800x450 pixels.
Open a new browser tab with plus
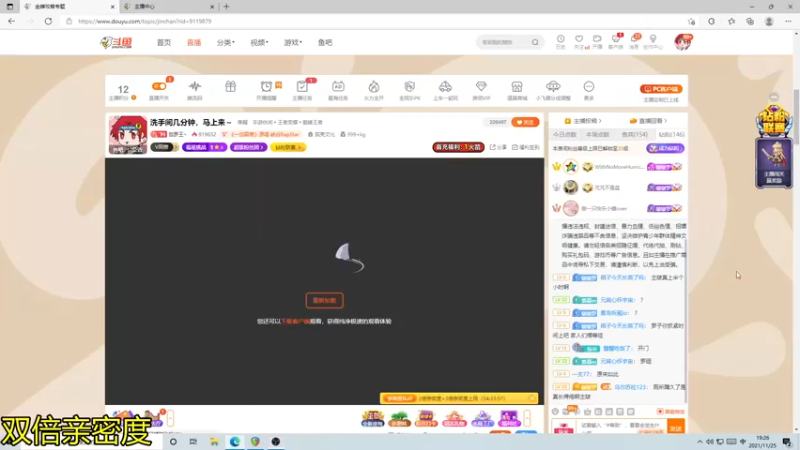coord(227,7)
